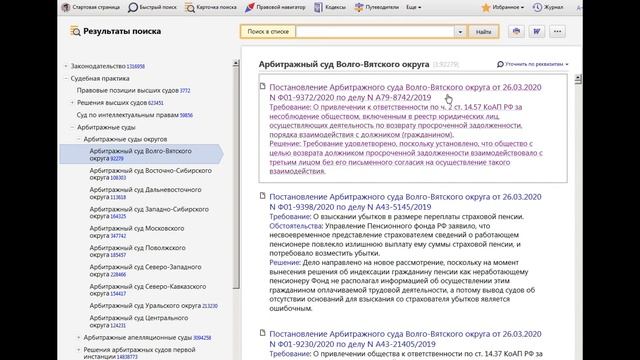Open Журнал history

click(548, 7)
